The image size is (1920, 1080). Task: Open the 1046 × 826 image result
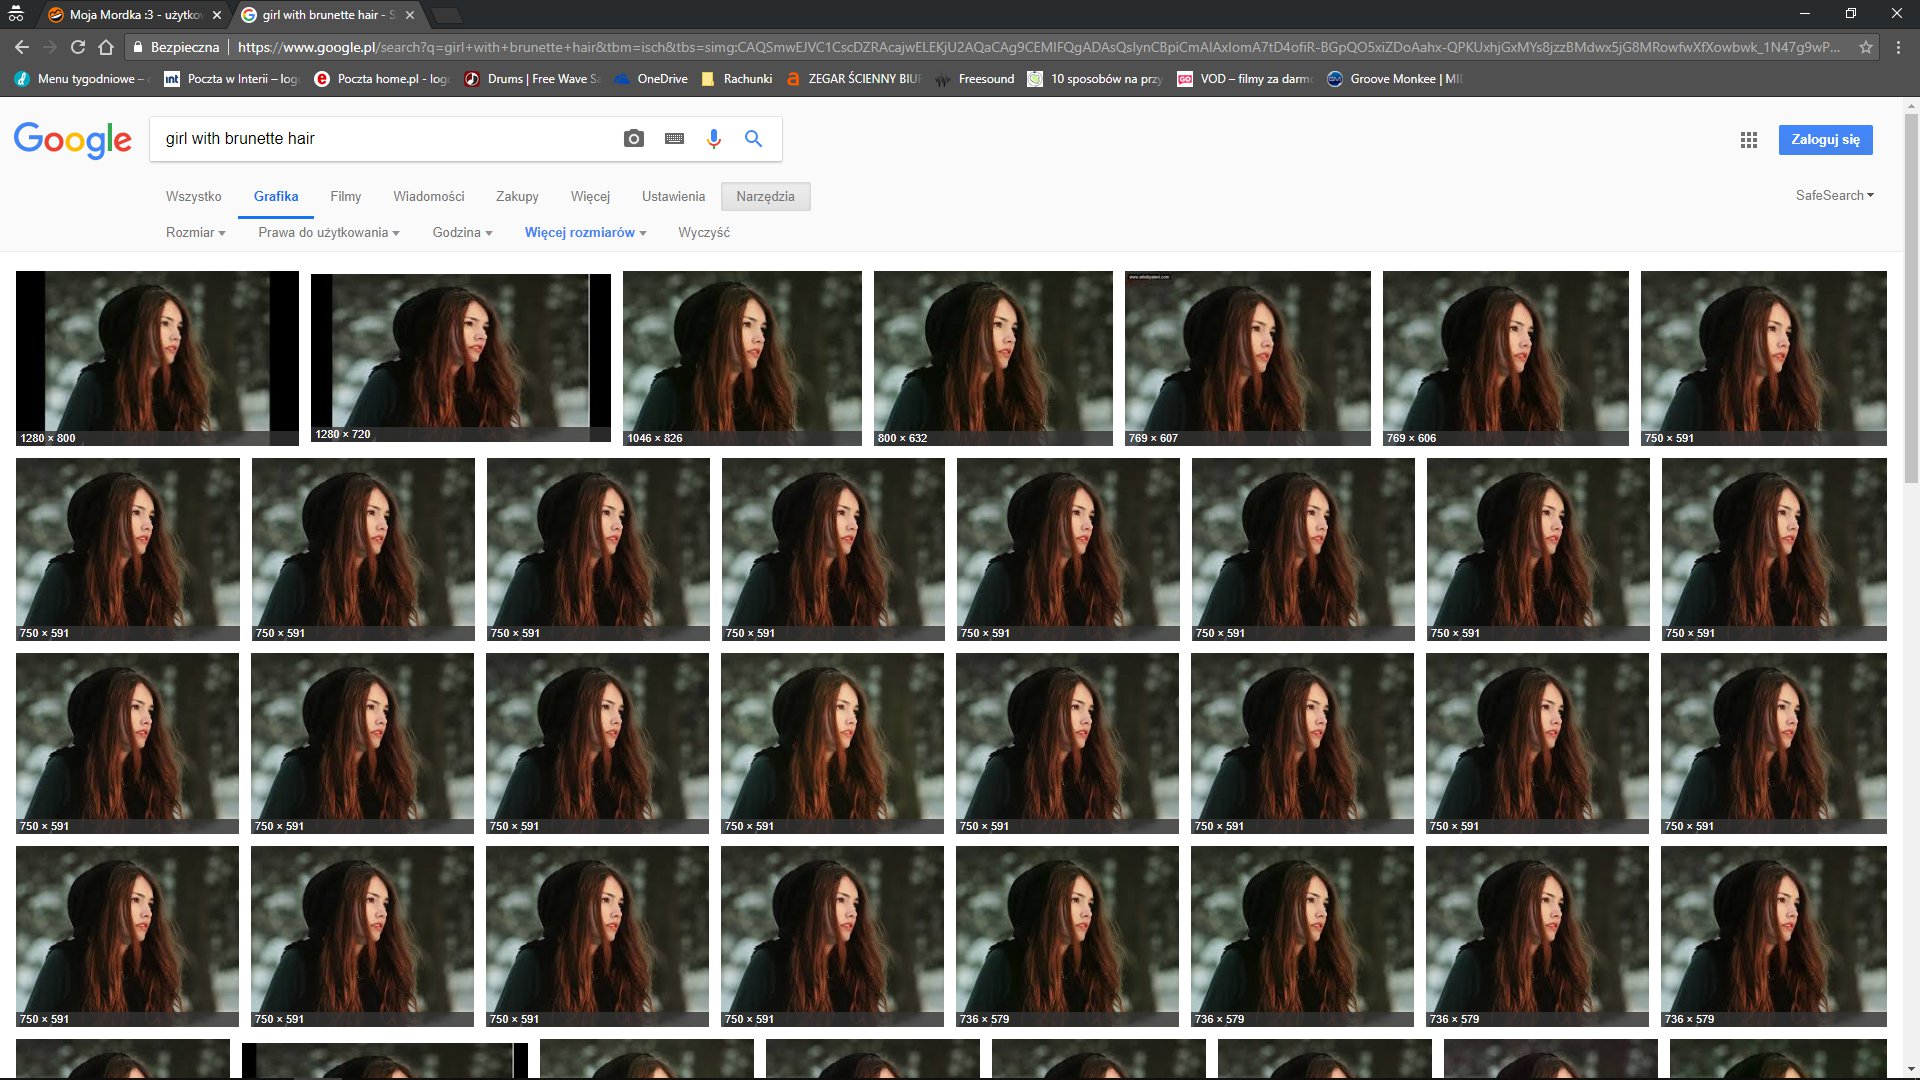pyautogui.click(x=742, y=358)
